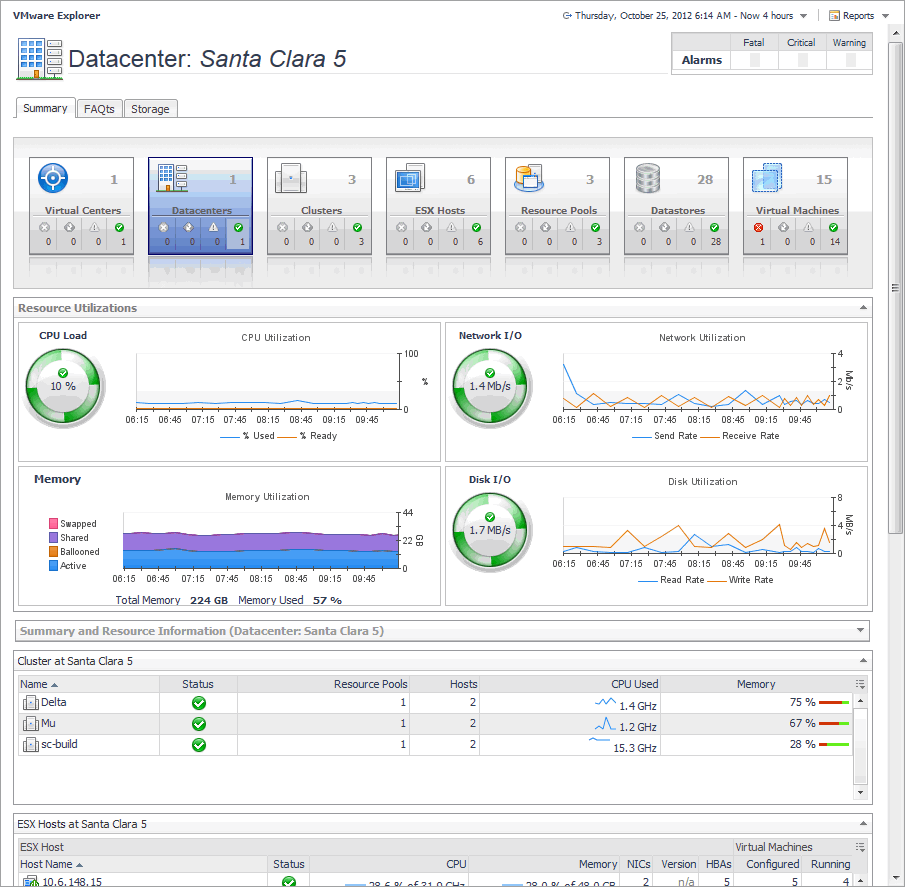
Task: Open column customizer icon in Cluster table
Action: 860,684
